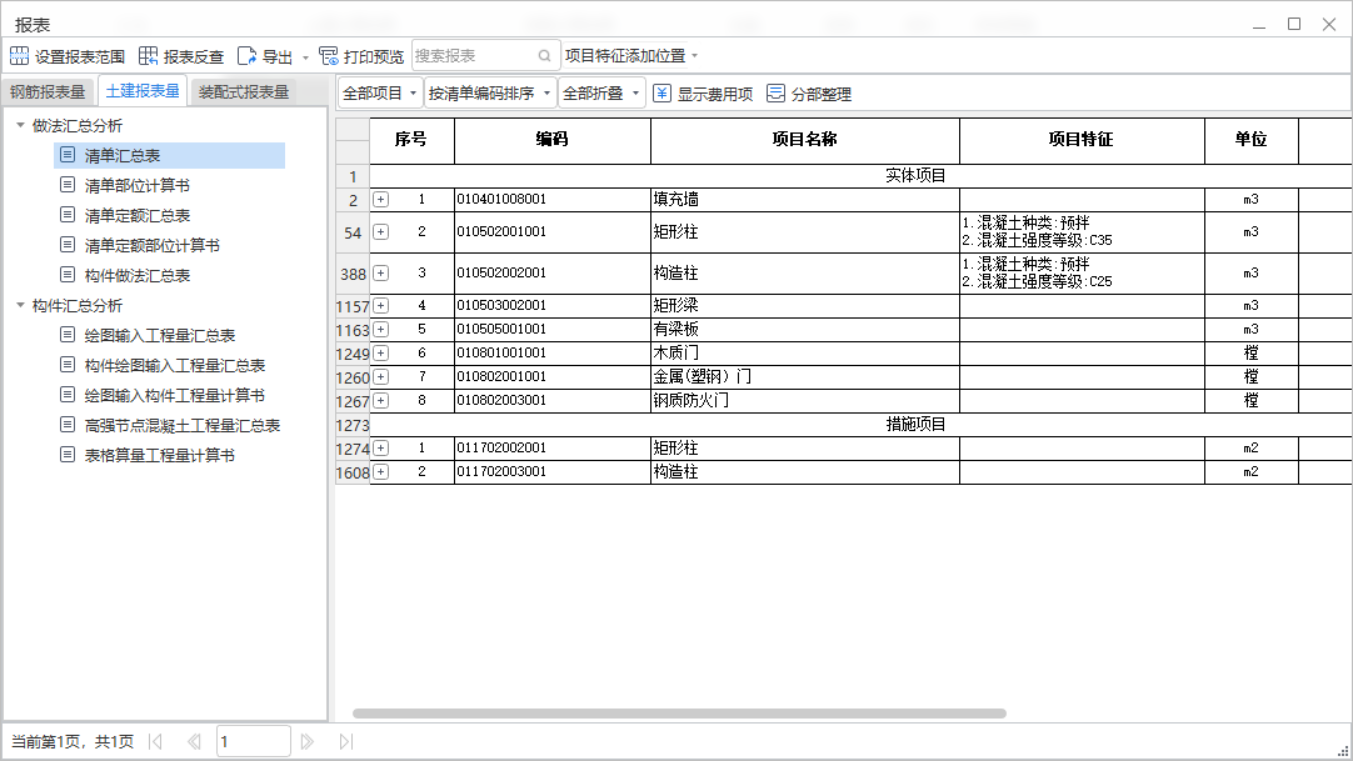Viewport: 1353px width, 761px height.
Task: Click the horizontal scrollbar thumb
Action: [679, 713]
